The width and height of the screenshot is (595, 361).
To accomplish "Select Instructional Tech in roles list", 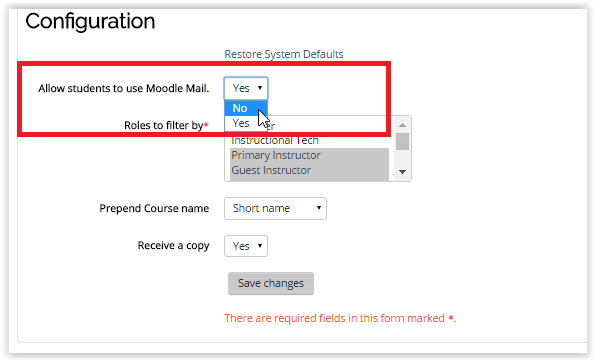I will (309, 140).
